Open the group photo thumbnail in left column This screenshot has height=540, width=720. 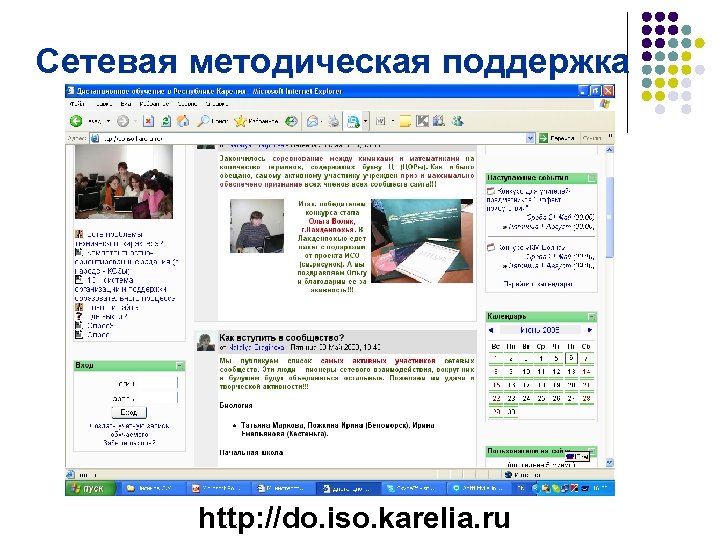coord(124,182)
